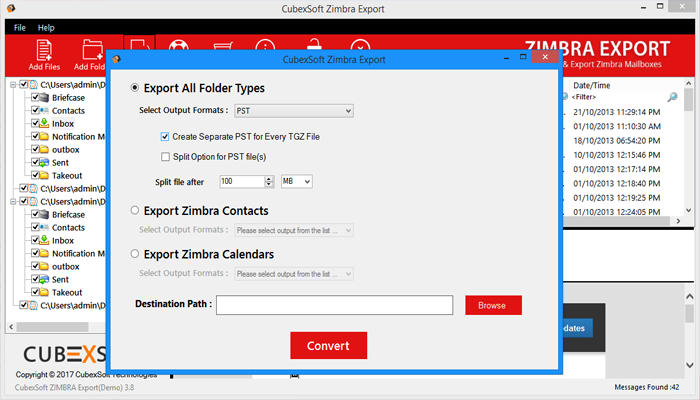700x400 pixels.
Task: Click the Briefcase icon in second tree
Action: point(44,215)
